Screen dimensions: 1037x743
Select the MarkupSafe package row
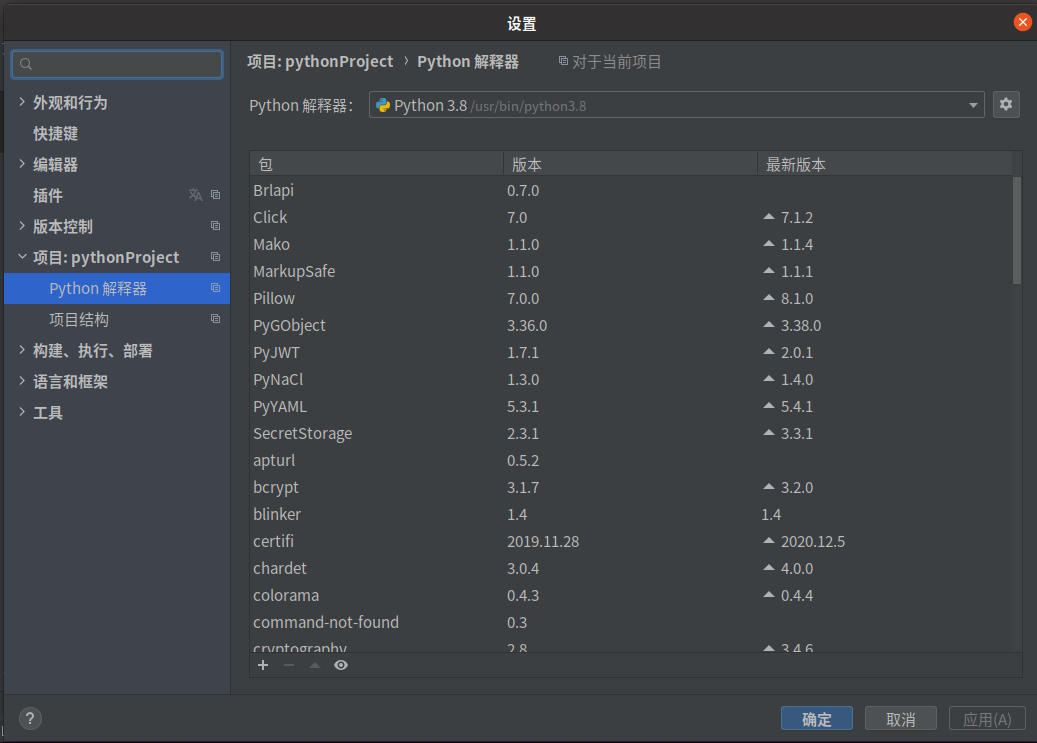coord(631,271)
